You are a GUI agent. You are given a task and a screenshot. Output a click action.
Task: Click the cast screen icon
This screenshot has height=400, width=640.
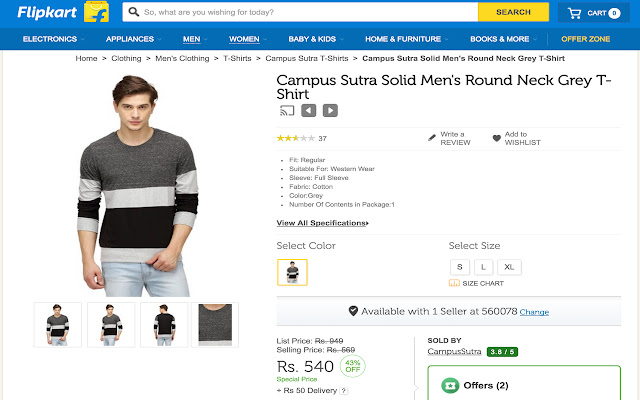(287, 111)
